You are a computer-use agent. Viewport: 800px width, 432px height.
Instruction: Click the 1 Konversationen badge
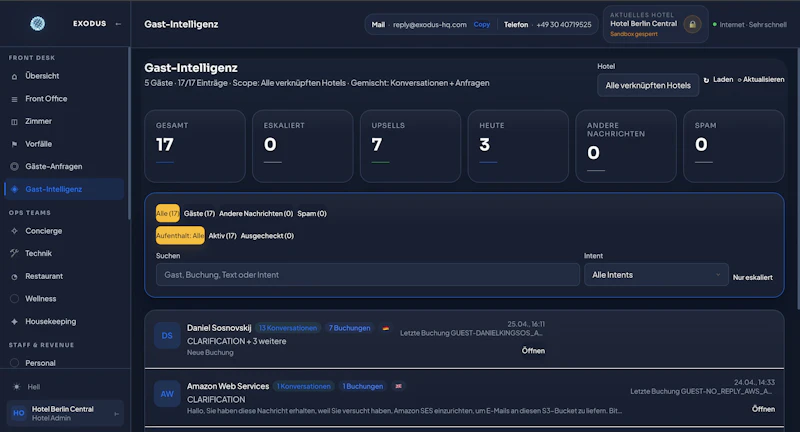(x=304, y=386)
